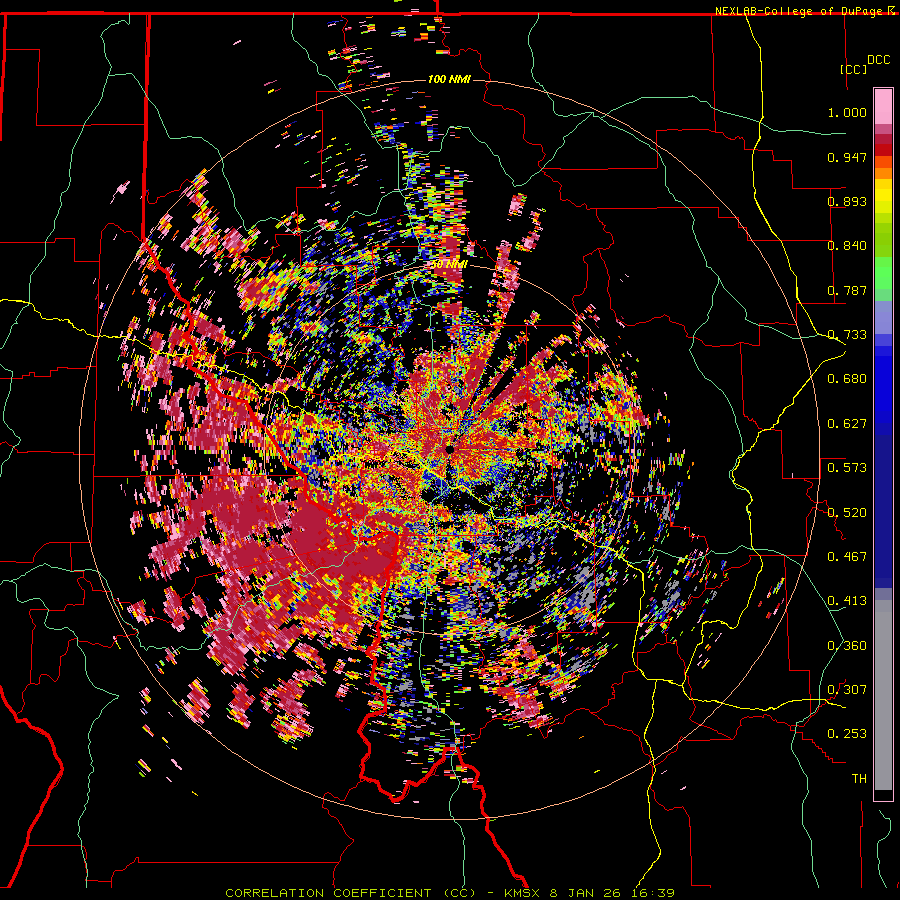This screenshot has height=900, width=900.
Task: Select the 0.520 legend value
Action: (847, 513)
